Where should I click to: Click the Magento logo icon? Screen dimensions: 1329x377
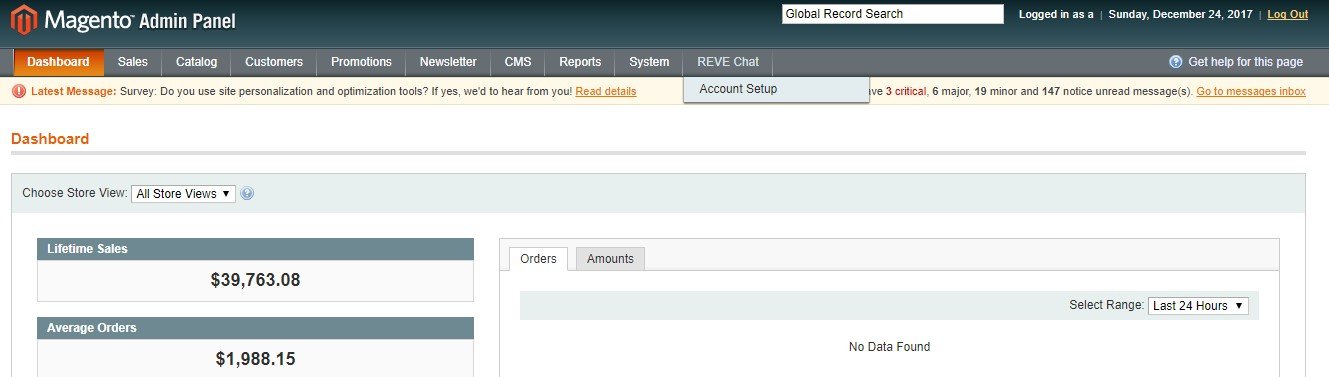[x=23, y=20]
